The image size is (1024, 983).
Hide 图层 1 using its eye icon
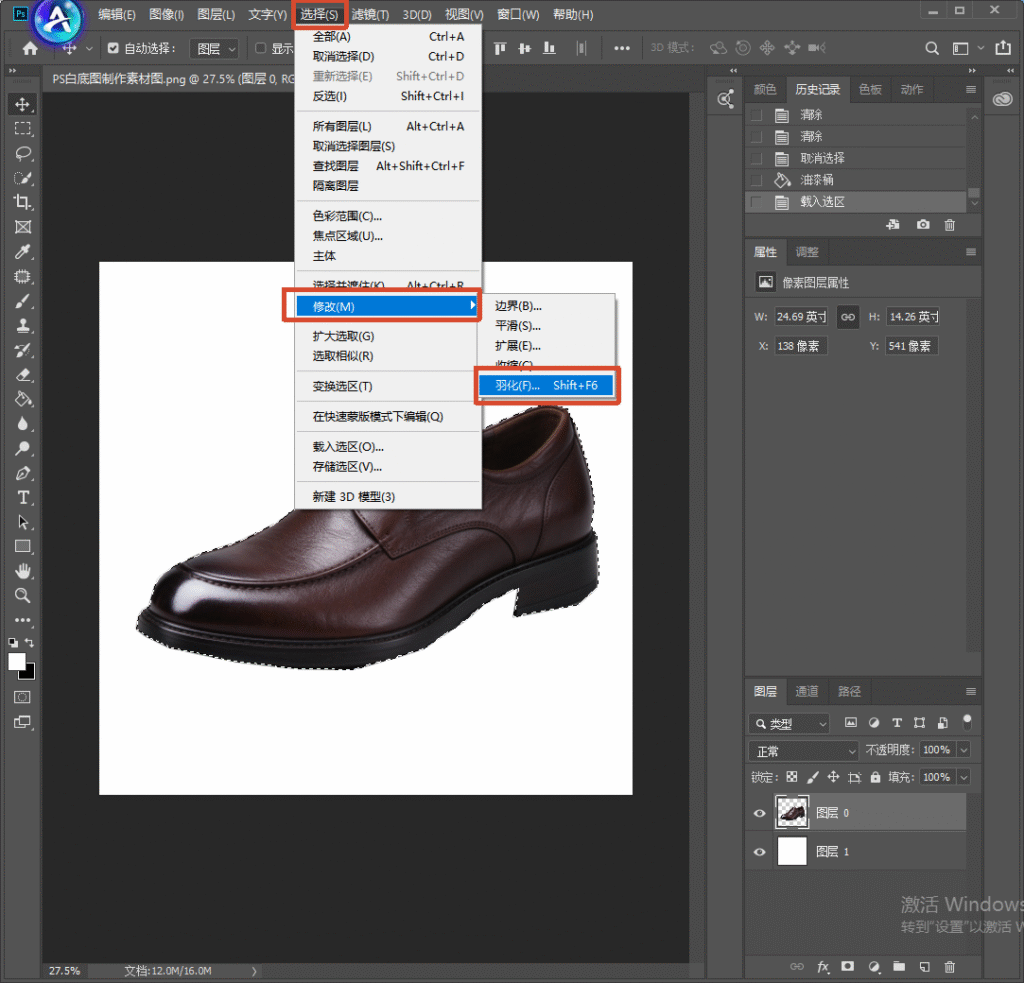760,852
